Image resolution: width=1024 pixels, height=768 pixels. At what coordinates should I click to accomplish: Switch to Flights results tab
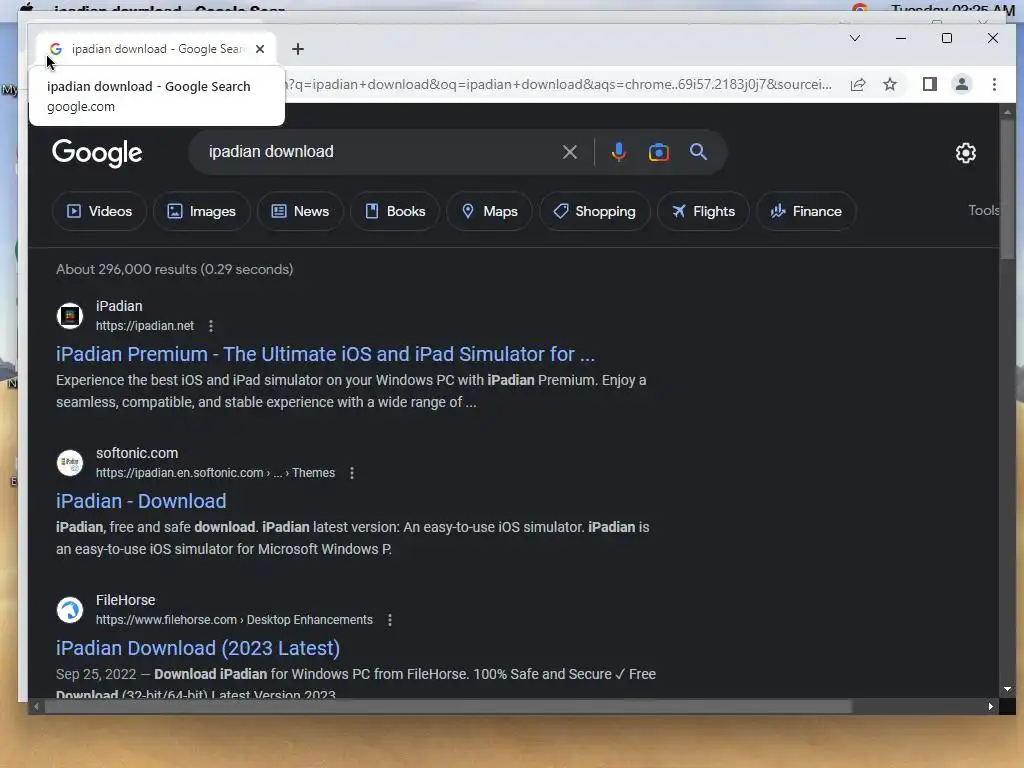703,211
